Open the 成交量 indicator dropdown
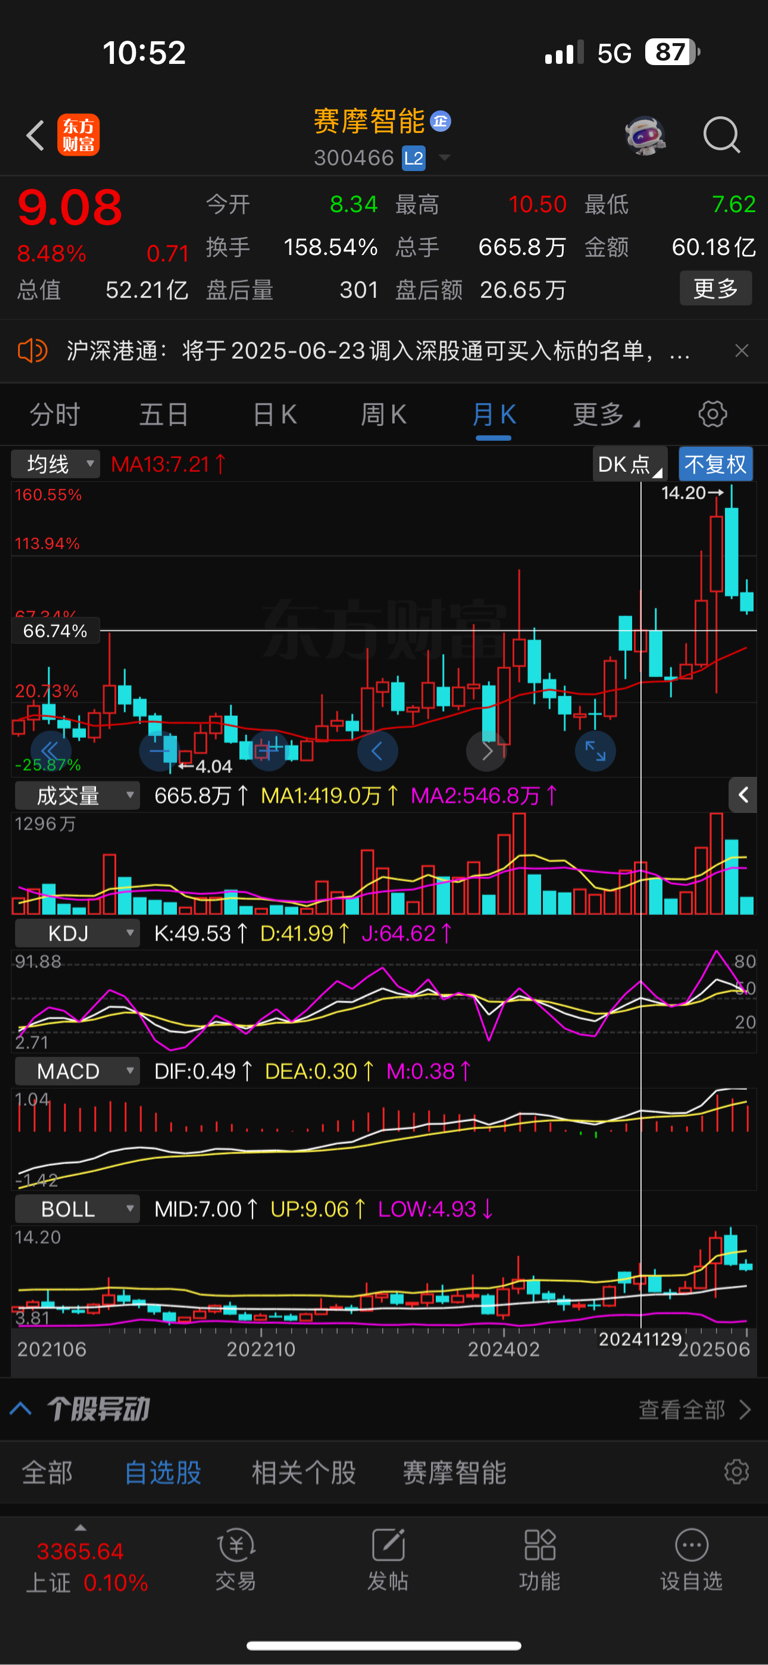768x1665 pixels. pyautogui.click(x=77, y=795)
